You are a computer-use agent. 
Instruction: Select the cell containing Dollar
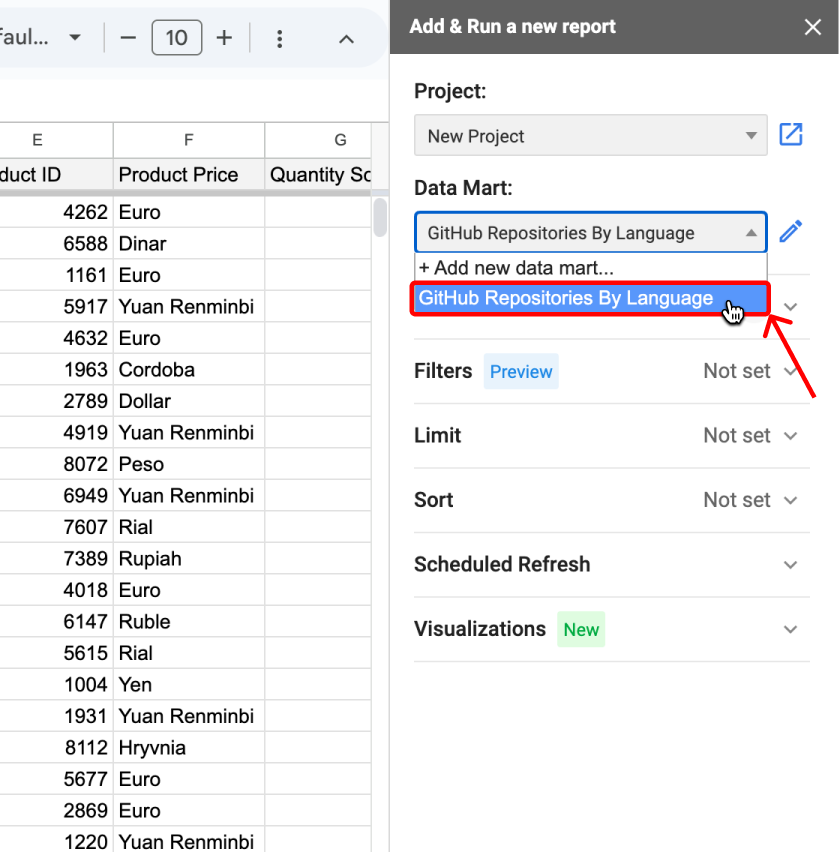coord(189,402)
